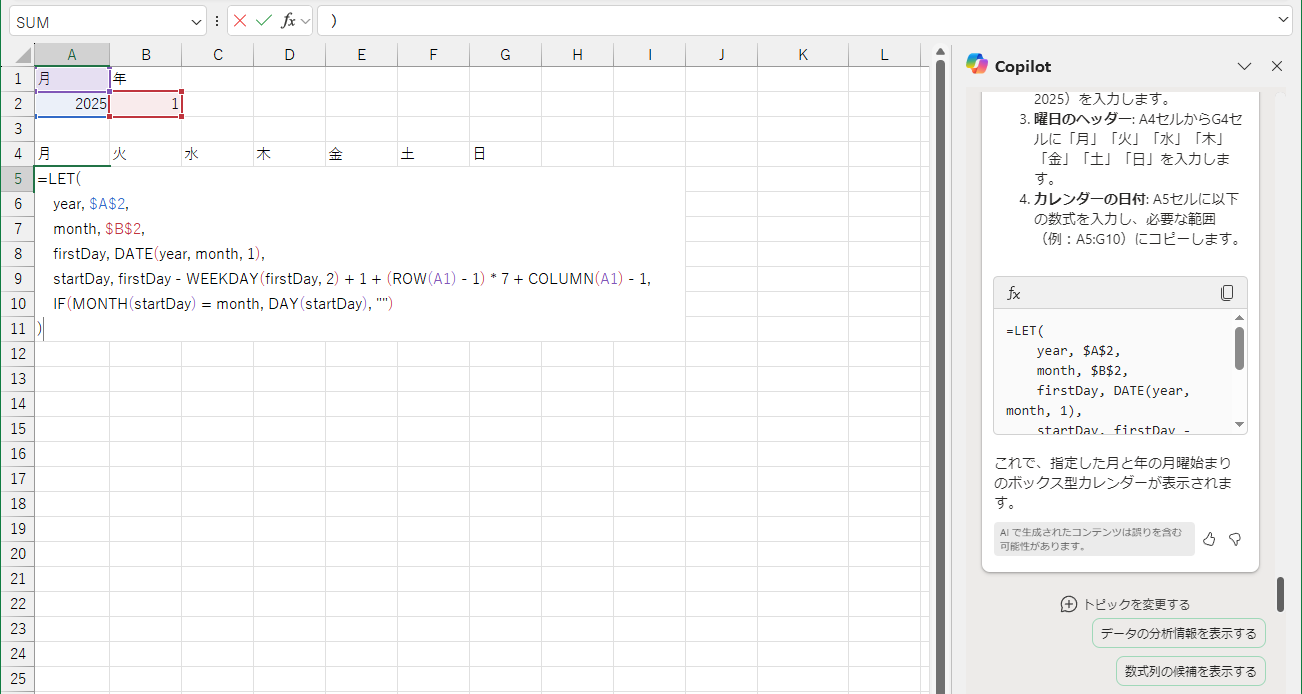Click the $B$2 reference in the formula
This screenshot has width=1302, height=694.
pos(123,229)
